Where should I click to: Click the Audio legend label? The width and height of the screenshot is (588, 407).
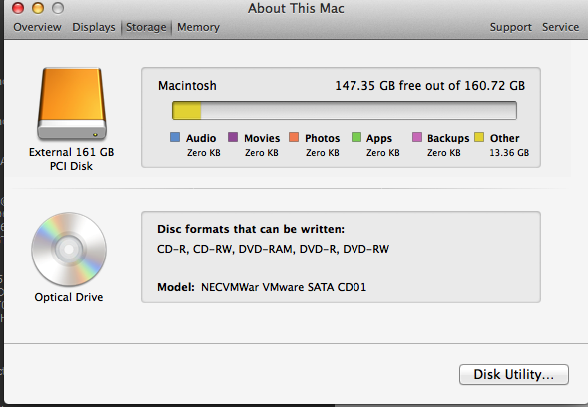(201, 138)
